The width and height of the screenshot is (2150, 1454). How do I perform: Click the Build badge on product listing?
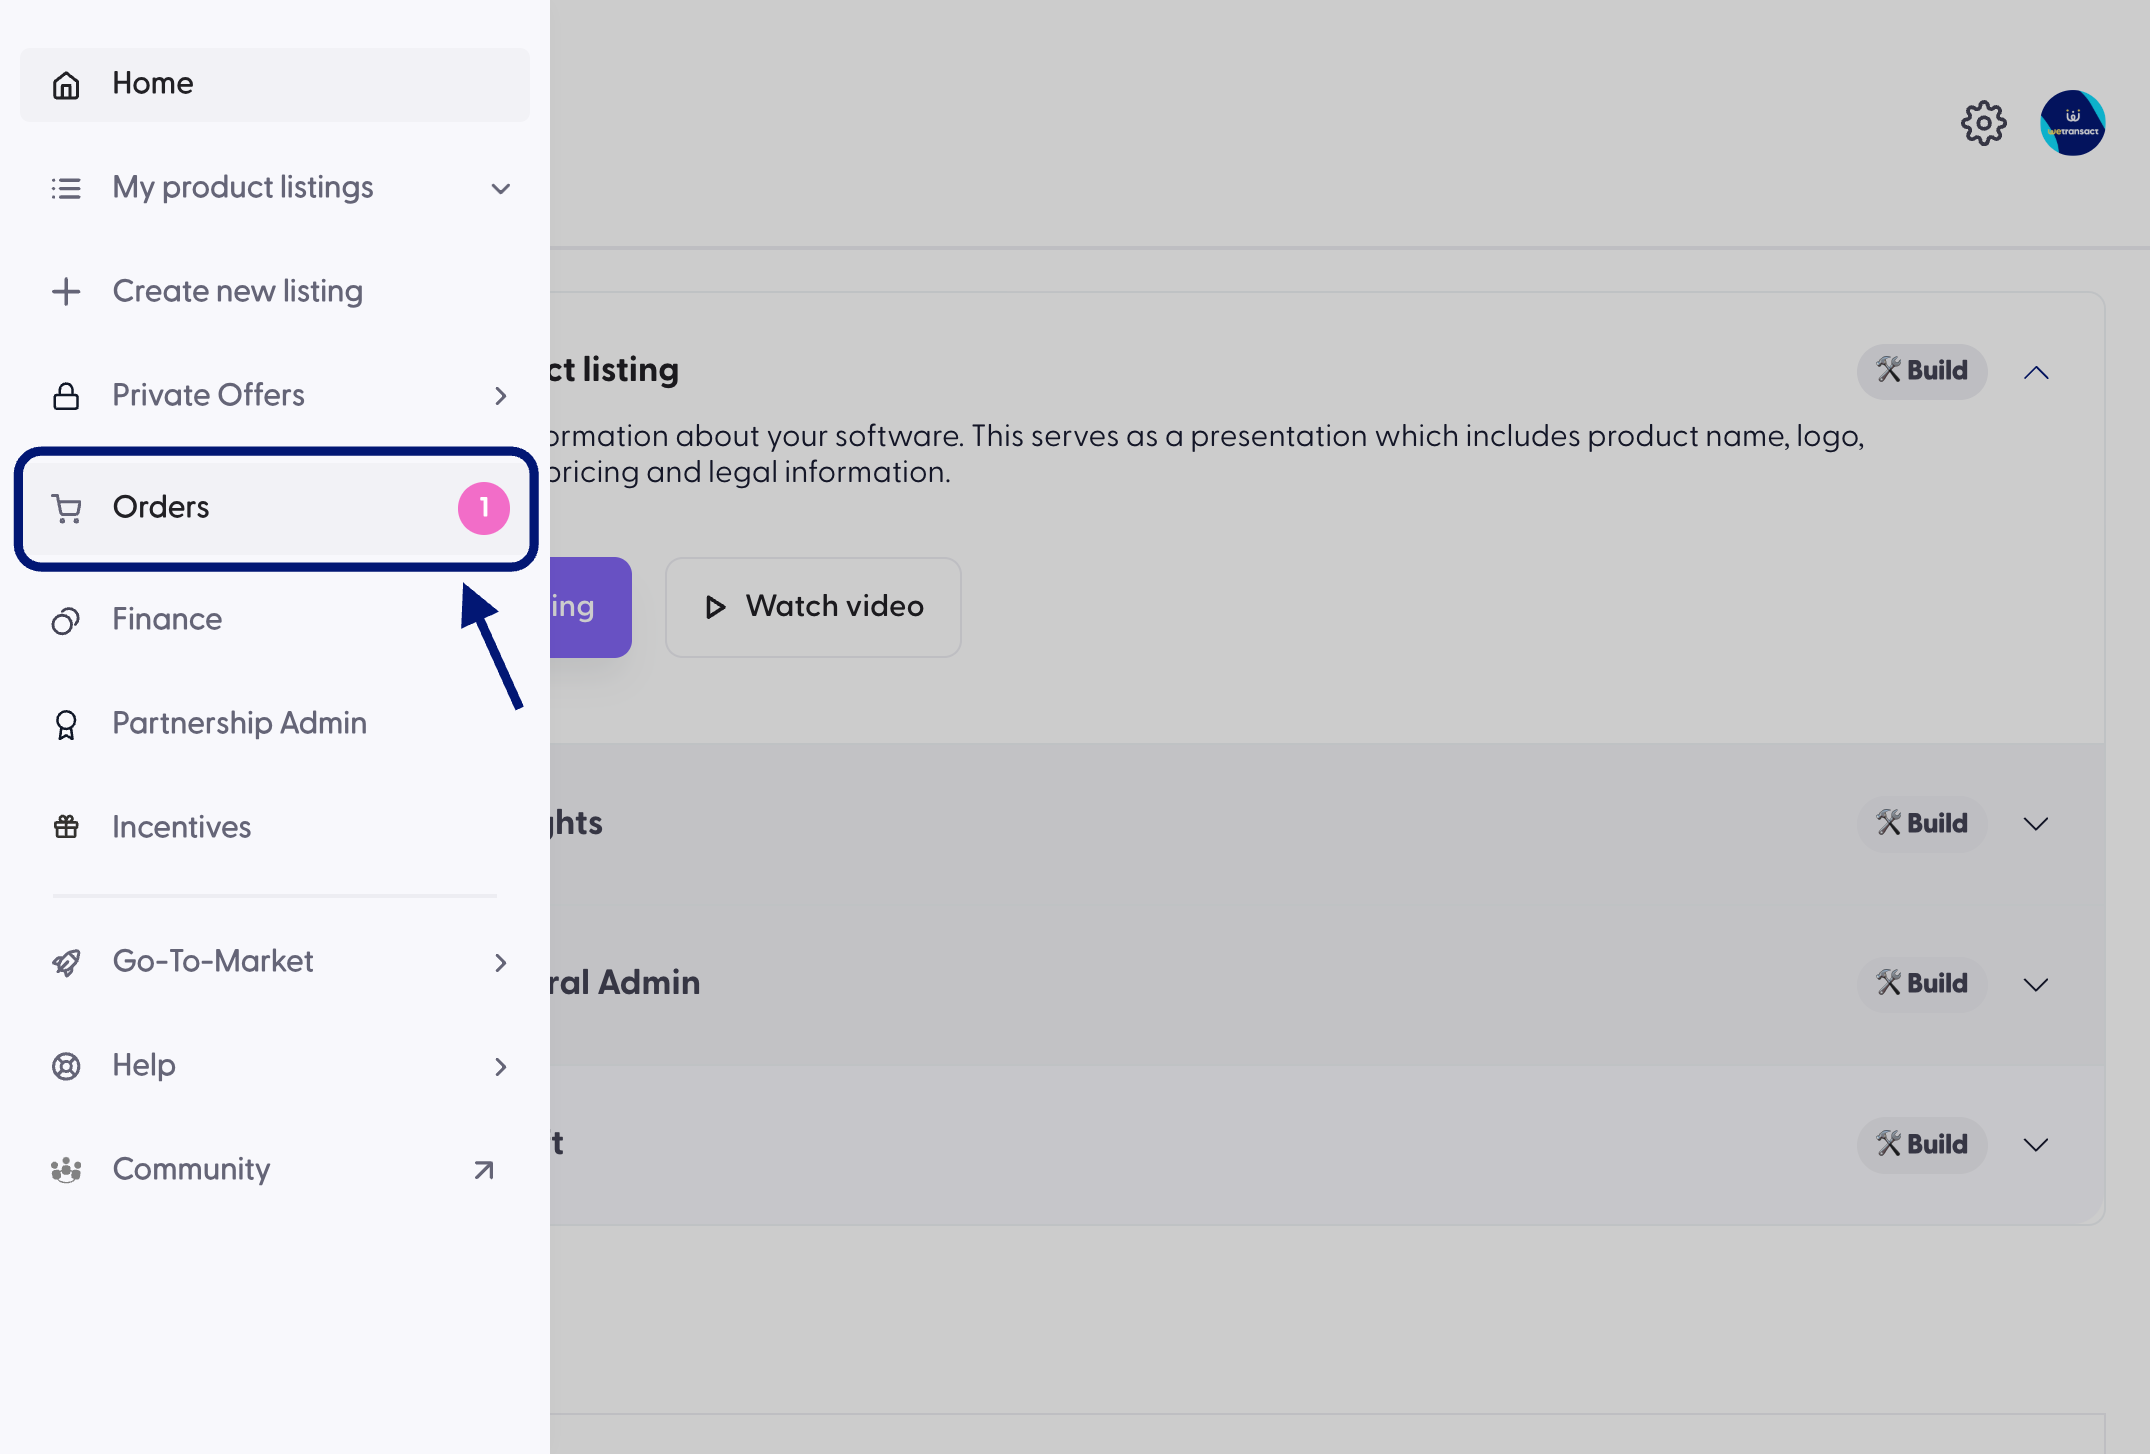click(x=1921, y=371)
